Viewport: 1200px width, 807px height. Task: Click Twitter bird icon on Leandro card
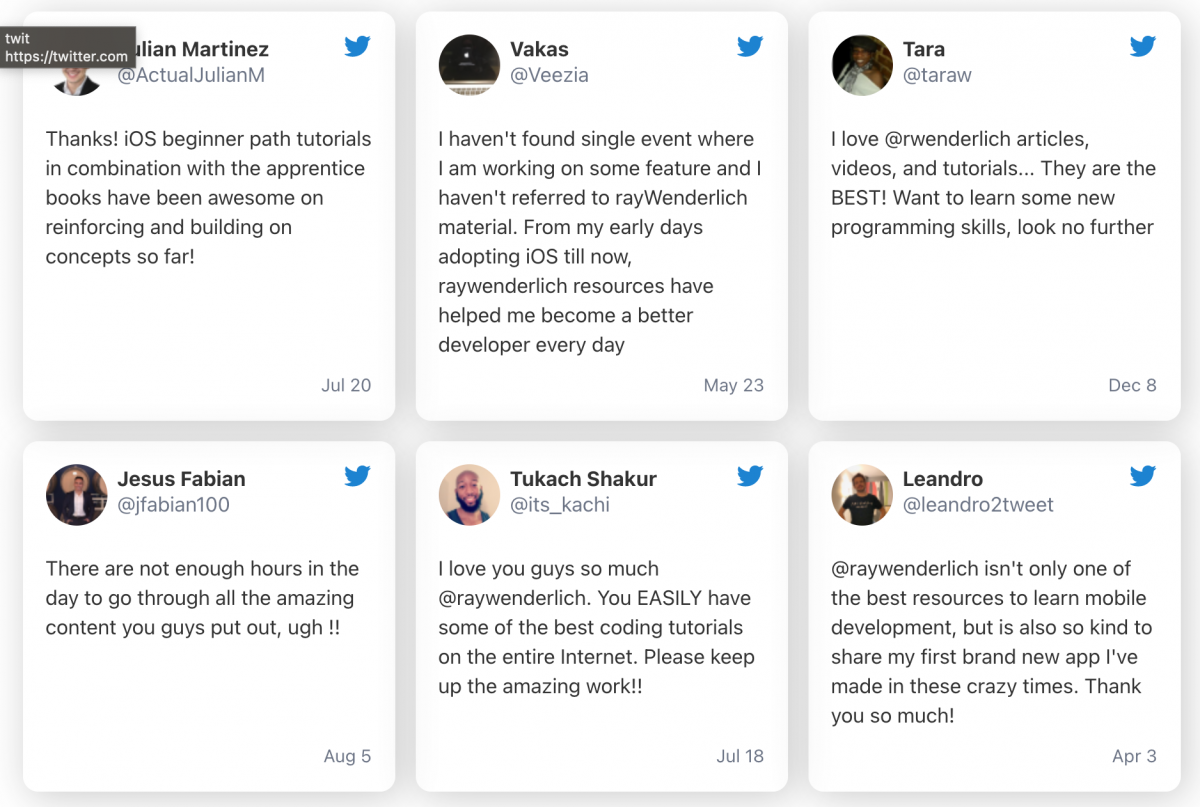[x=1143, y=476]
